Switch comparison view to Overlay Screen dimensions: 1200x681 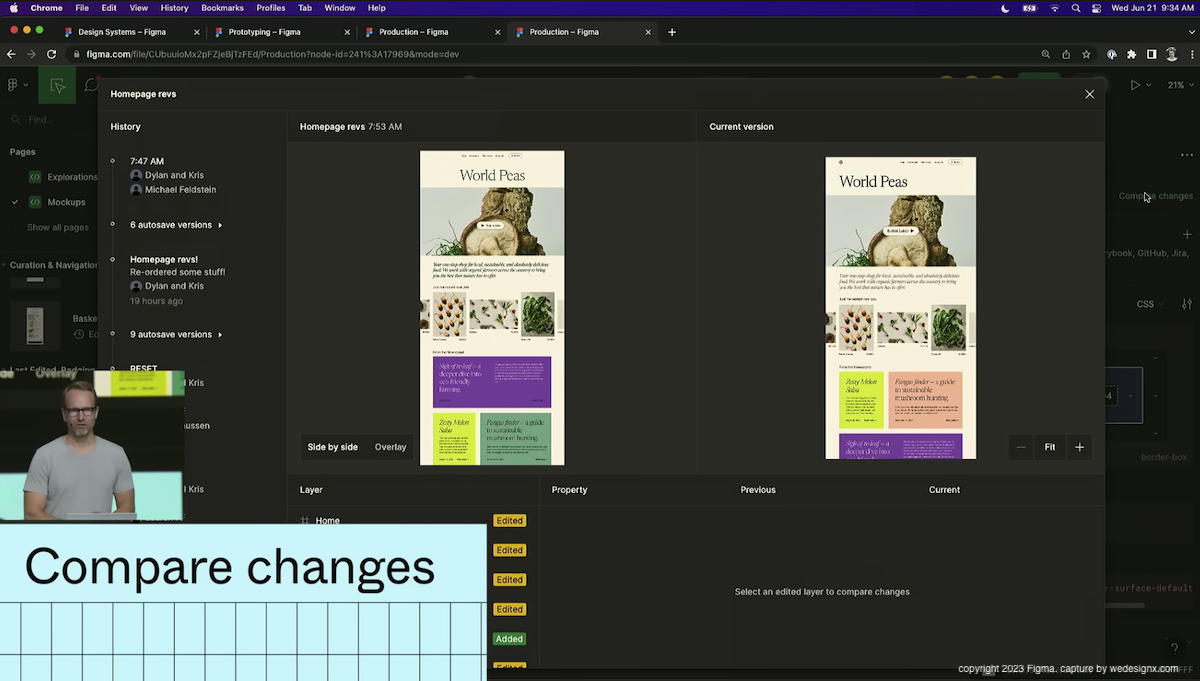pyautogui.click(x=390, y=447)
